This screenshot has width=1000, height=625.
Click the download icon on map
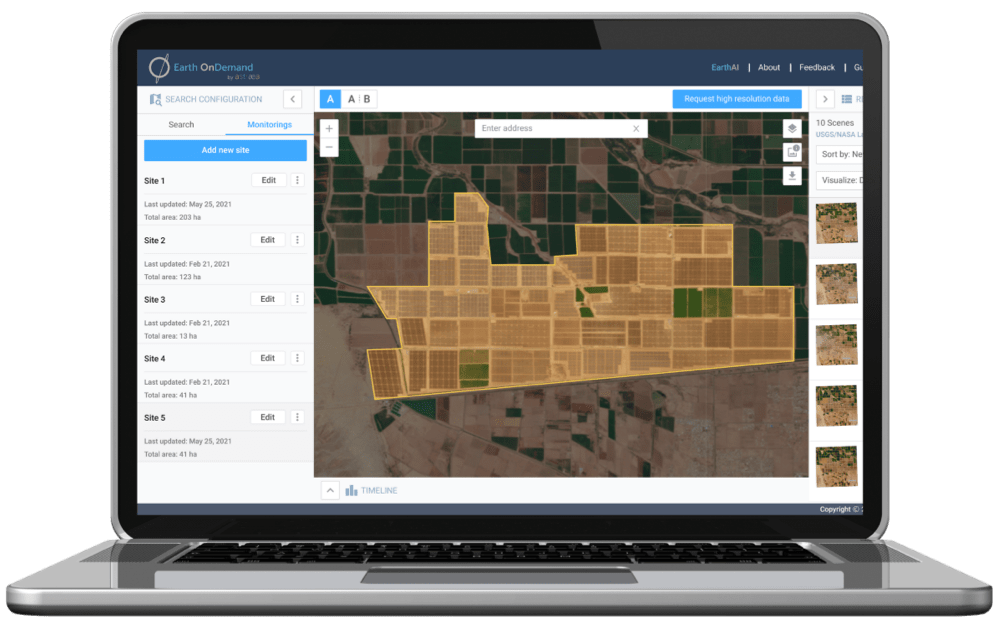(792, 176)
